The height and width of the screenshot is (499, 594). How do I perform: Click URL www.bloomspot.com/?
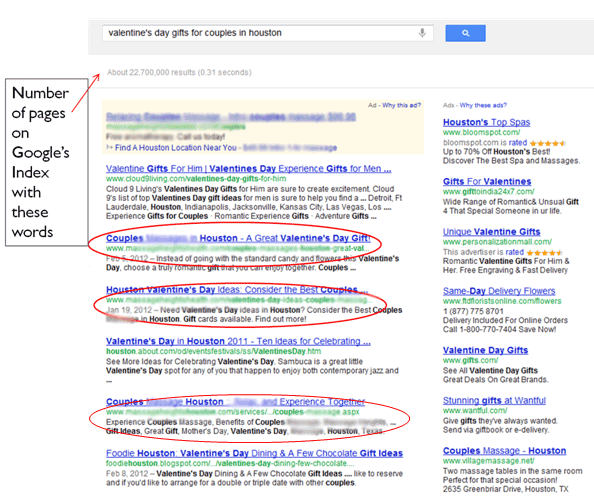[x=481, y=133]
